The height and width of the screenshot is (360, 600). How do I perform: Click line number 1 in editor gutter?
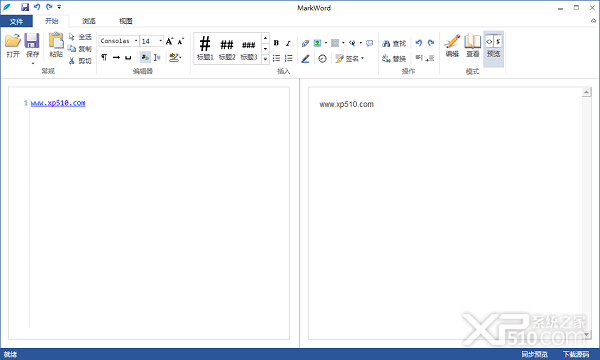[26, 103]
